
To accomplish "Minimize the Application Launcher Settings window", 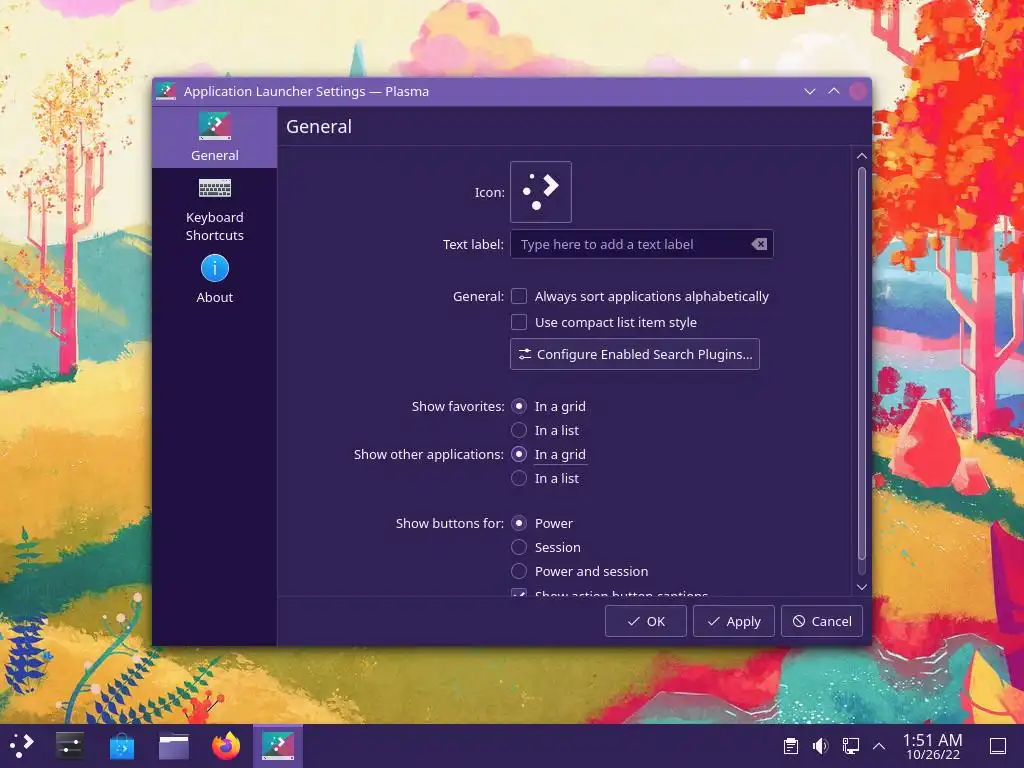I will pos(810,91).
